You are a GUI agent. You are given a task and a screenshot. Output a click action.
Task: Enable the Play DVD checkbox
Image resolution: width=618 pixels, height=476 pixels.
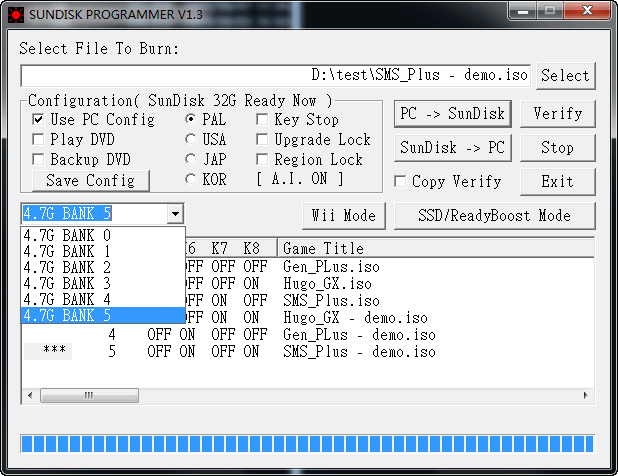(x=38, y=139)
